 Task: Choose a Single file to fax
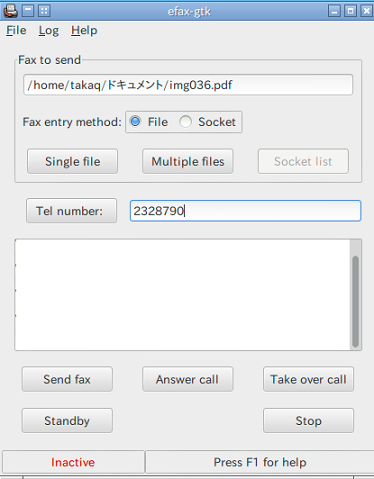coord(72,161)
